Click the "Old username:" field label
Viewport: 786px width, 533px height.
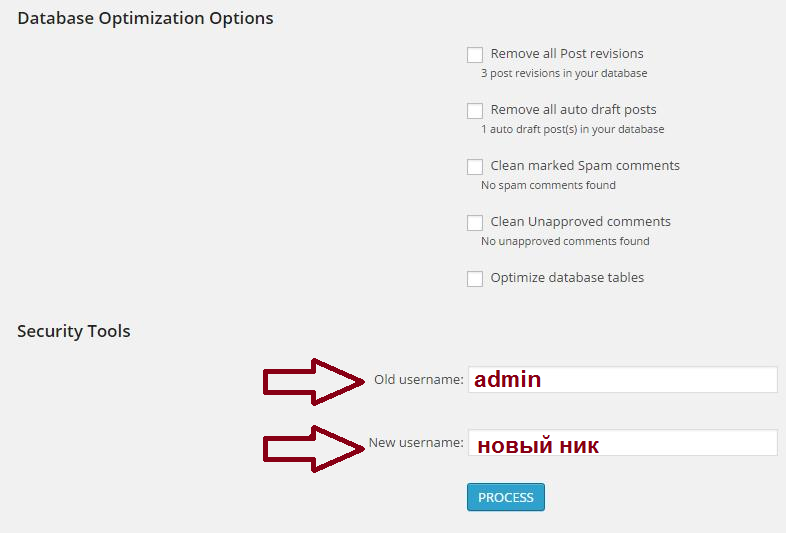pos(419,380)
